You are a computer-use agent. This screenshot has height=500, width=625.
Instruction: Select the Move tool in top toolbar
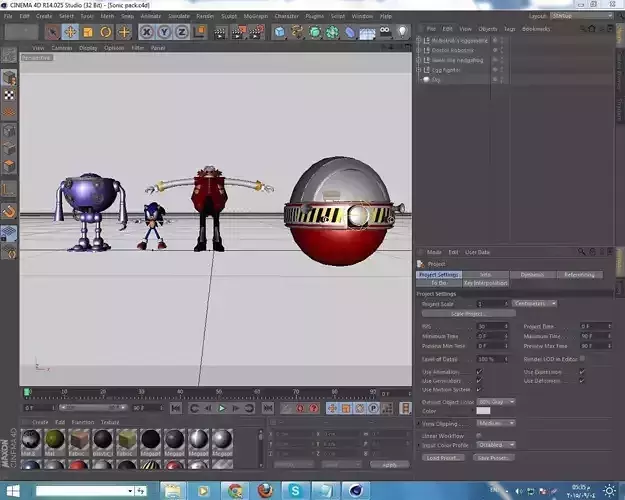click(70, 32)
